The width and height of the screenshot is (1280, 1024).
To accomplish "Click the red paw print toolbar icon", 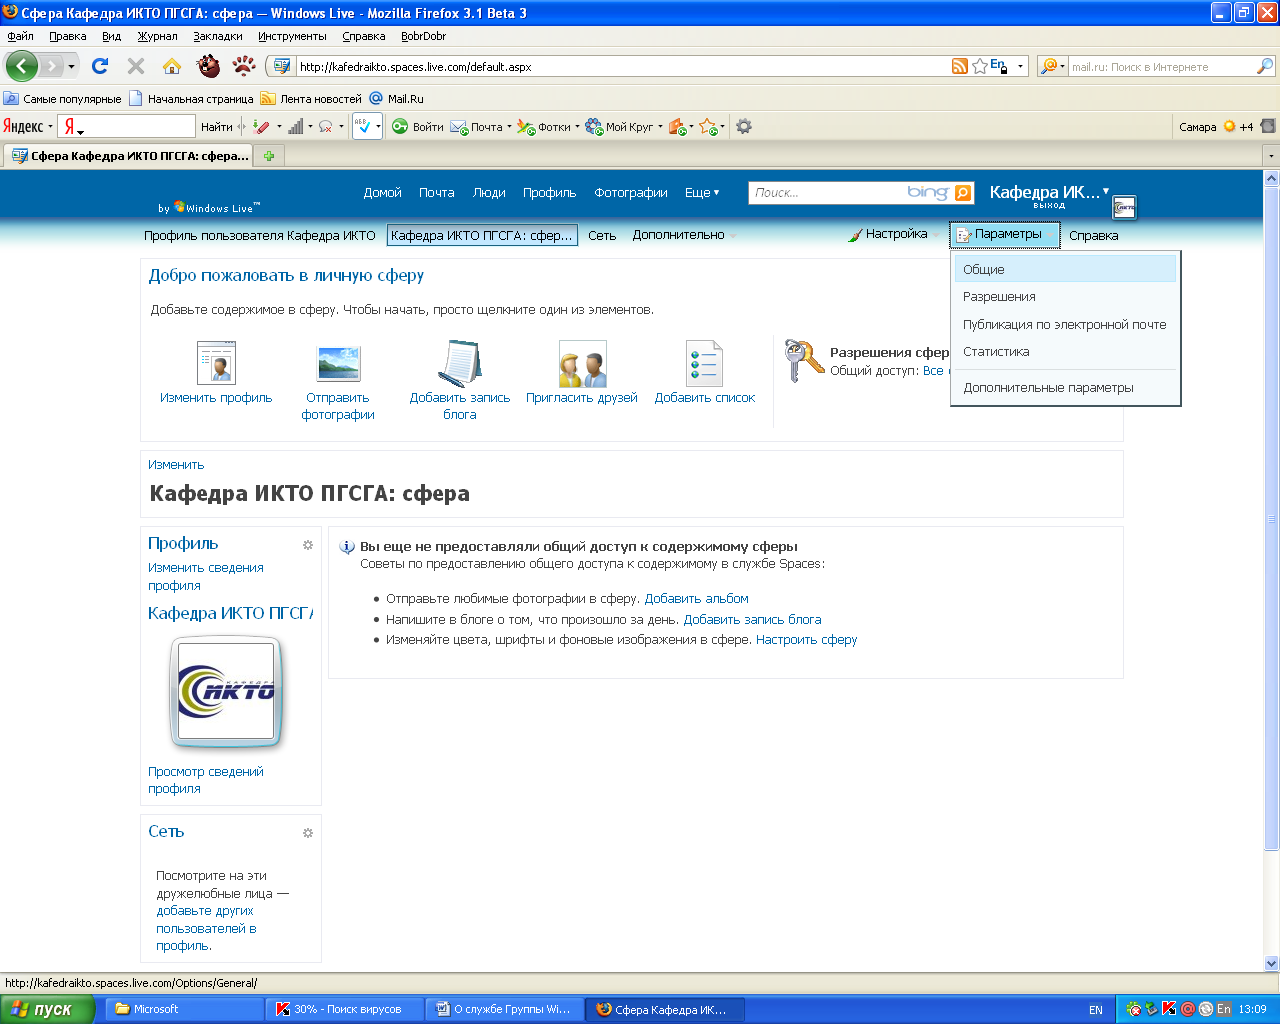I will pyautogui.click(x=244, y=66).
